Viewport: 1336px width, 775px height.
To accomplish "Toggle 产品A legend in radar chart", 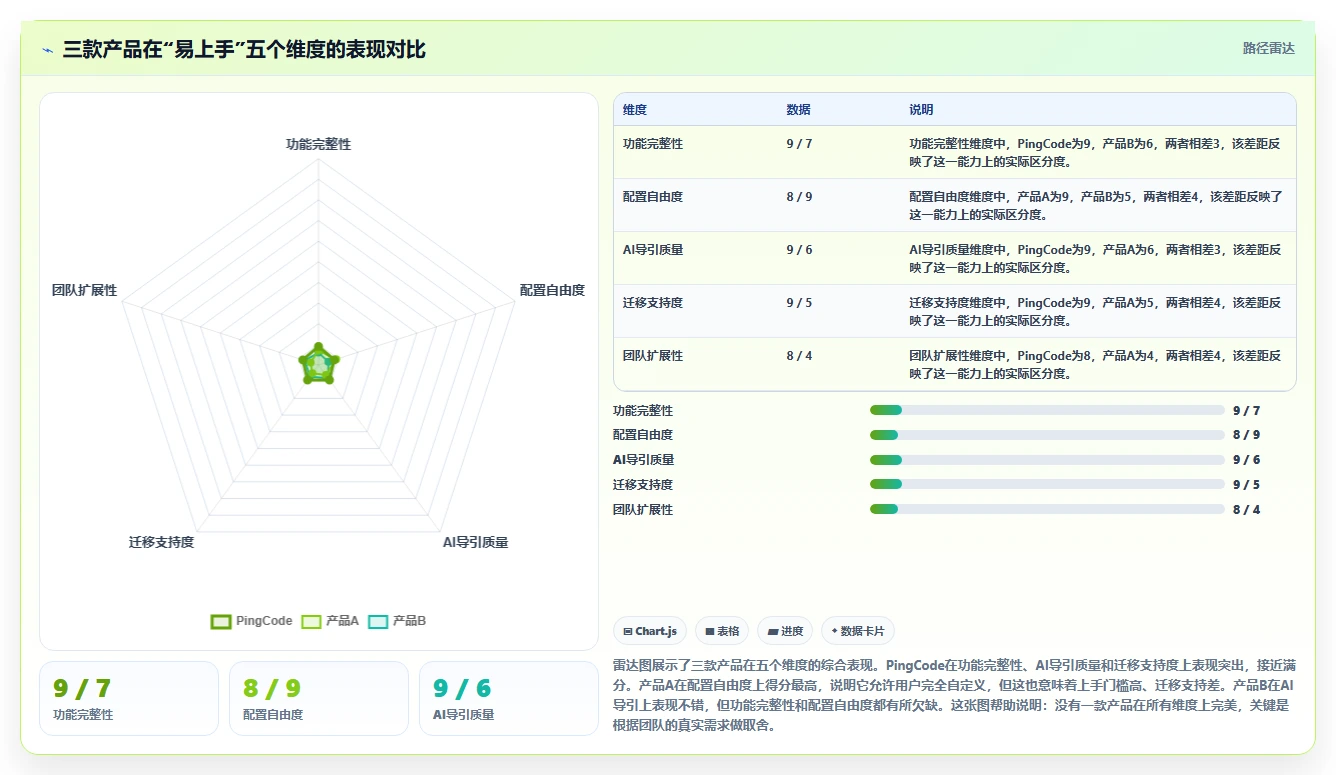I will click(x=330, y=621).
